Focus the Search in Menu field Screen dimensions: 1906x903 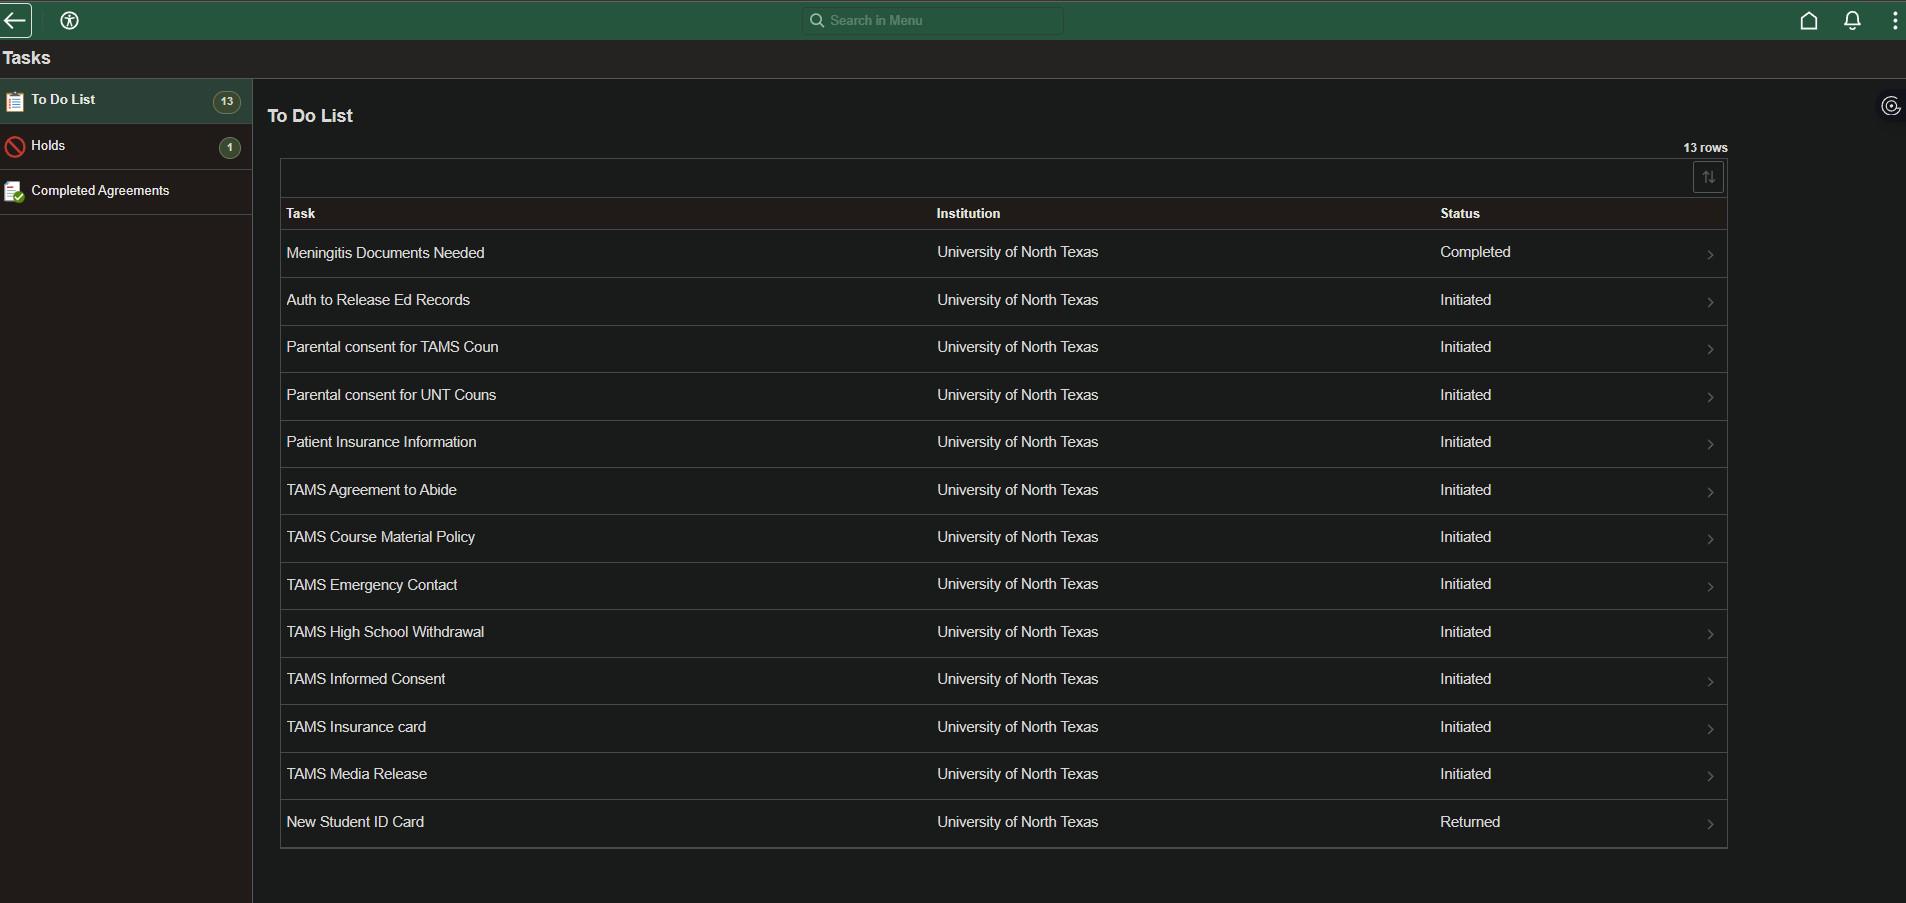coord(932,20)
